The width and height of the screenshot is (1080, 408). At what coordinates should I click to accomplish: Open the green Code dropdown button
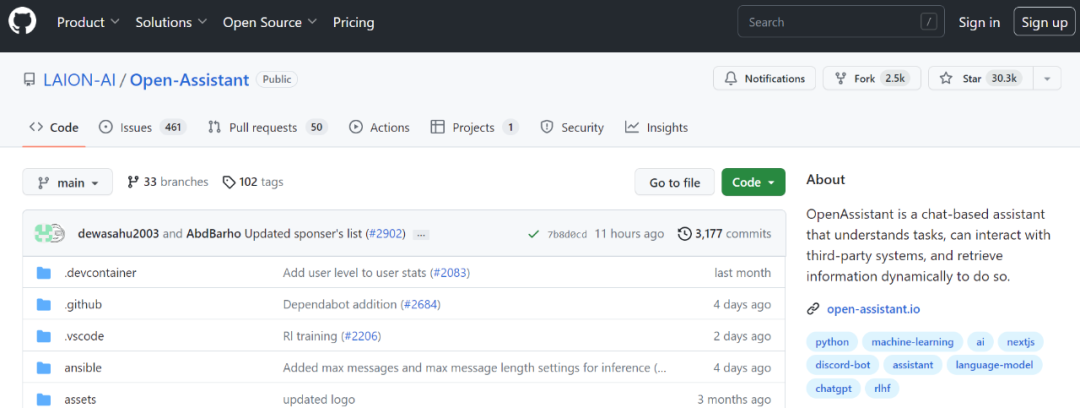pyautogui.click(x=754, y=183)
